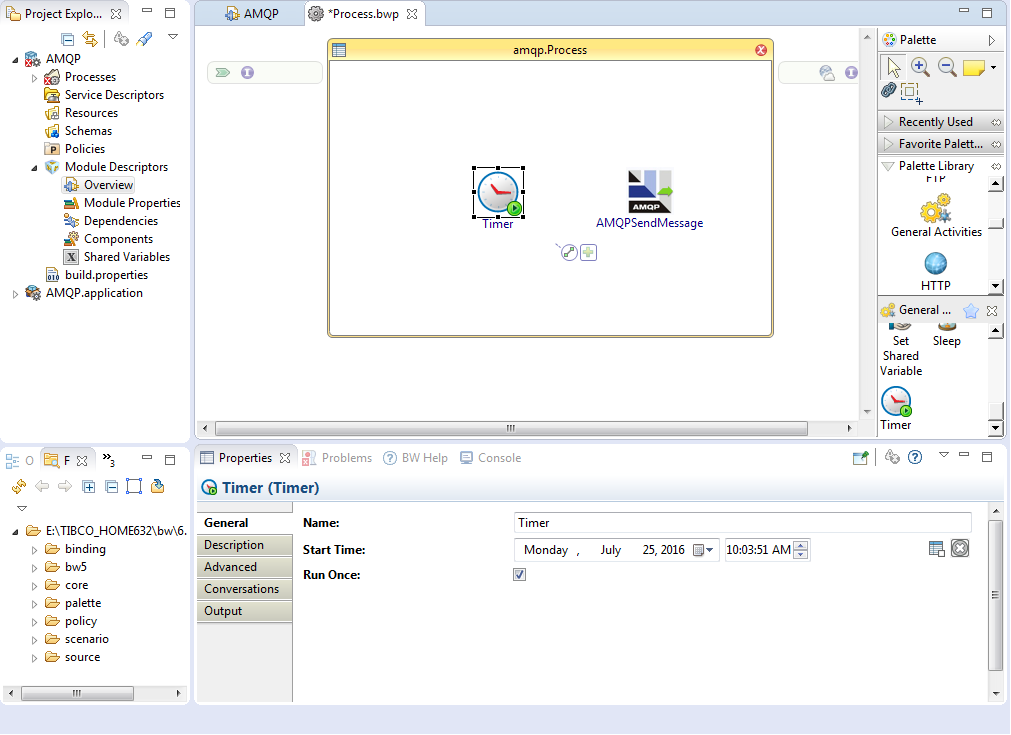Viewport: 1011px width, 735px height.
Task: Close the Process.bwp editor tab
Action: (412, 14)
